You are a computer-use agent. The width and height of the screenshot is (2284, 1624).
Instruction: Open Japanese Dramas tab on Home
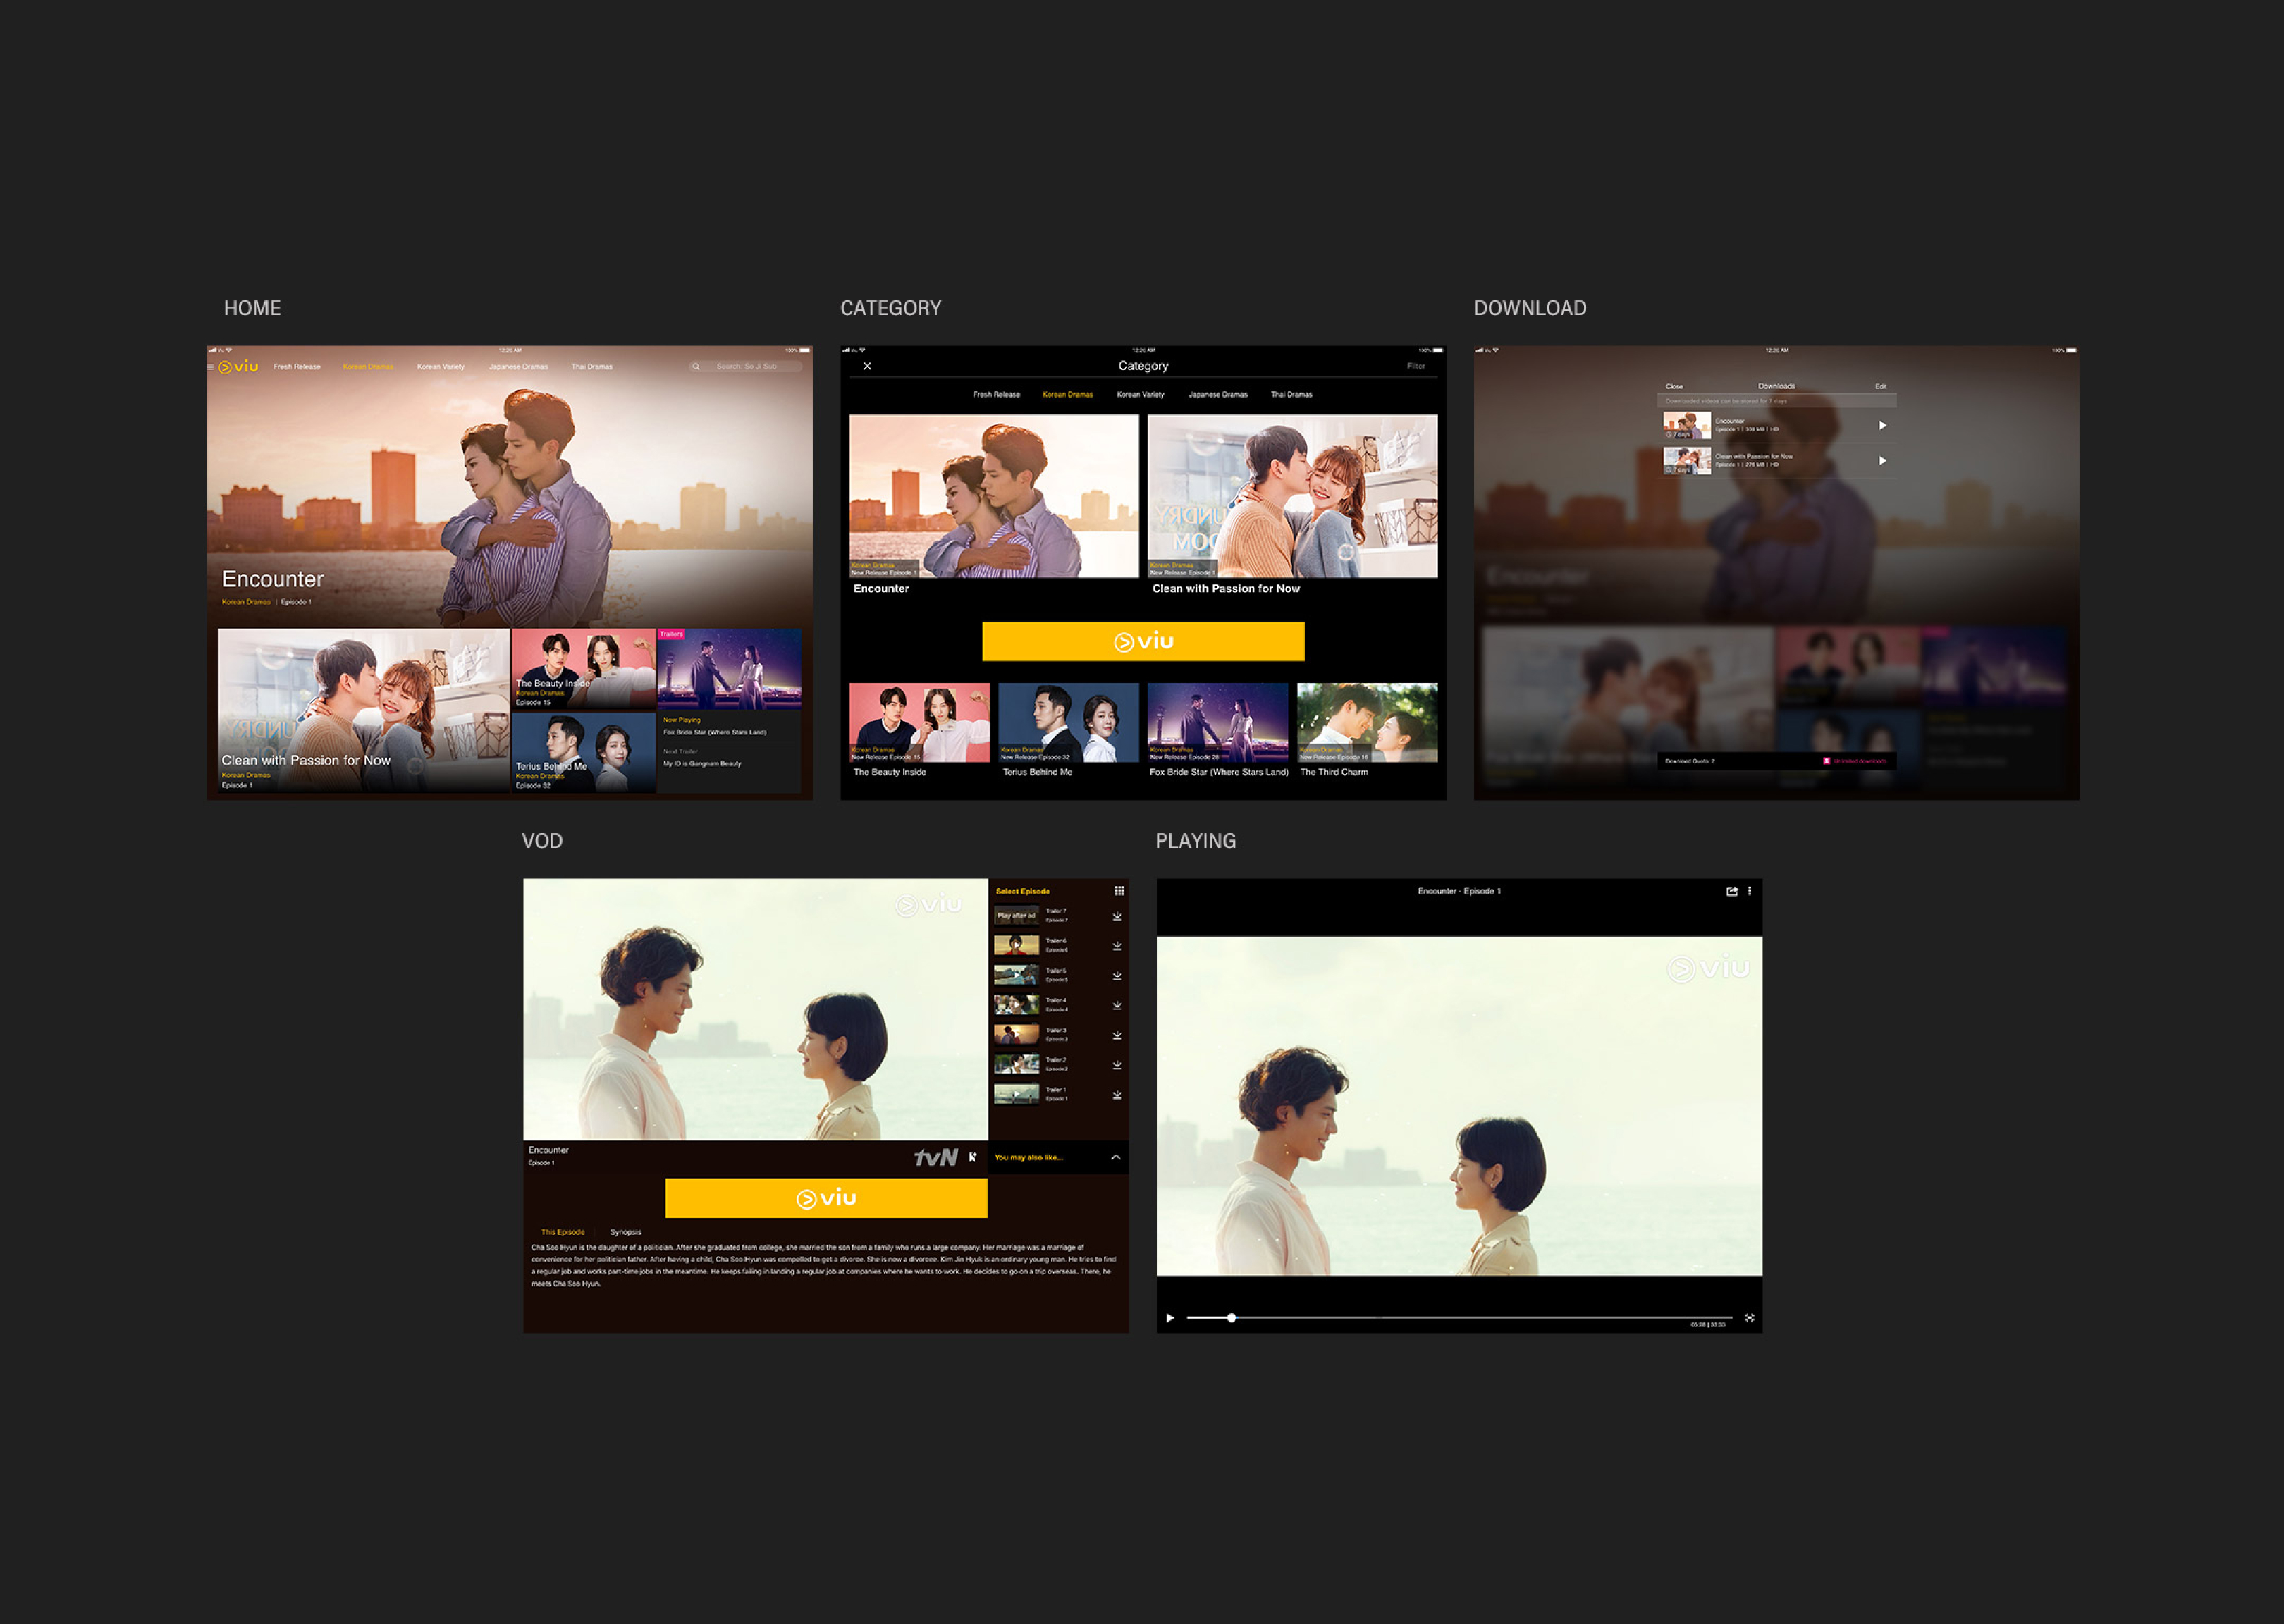pyautogui.click(x=518, y=367)
